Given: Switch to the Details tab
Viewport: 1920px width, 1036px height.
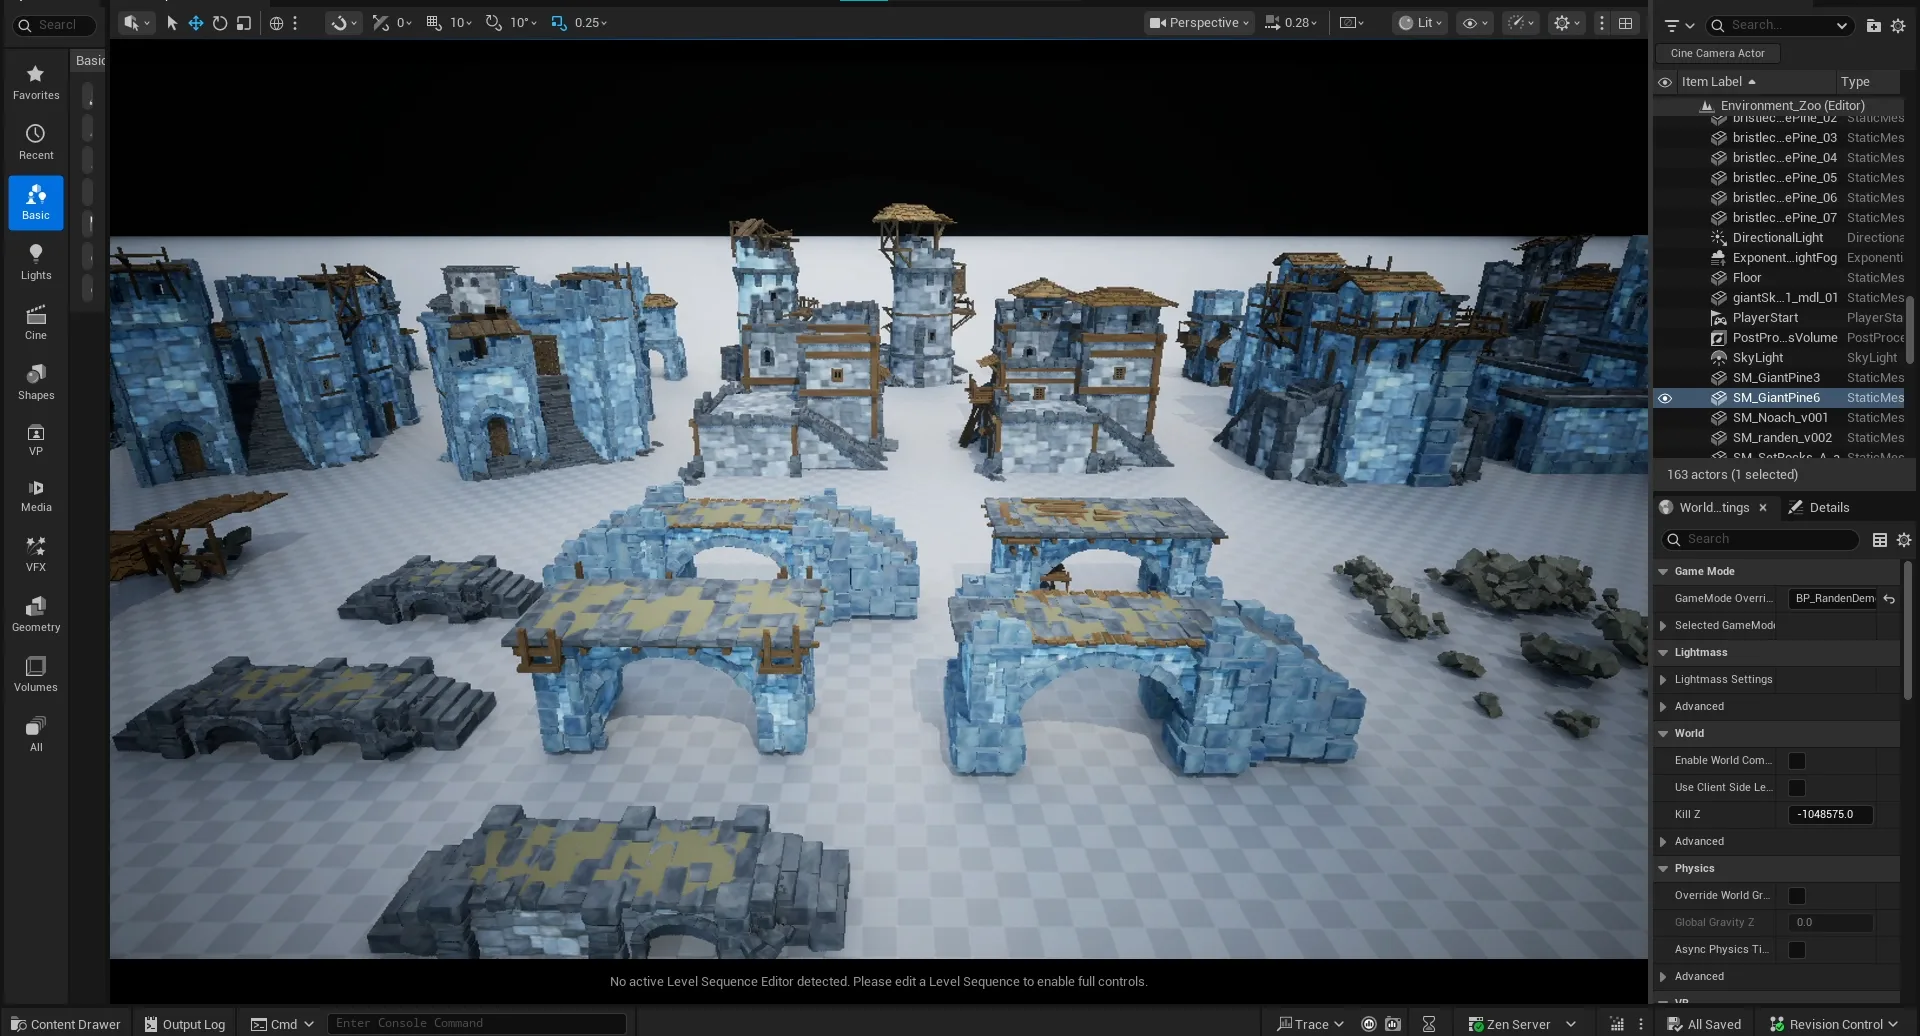Looking at the screenshot, I should point(1819,508).
